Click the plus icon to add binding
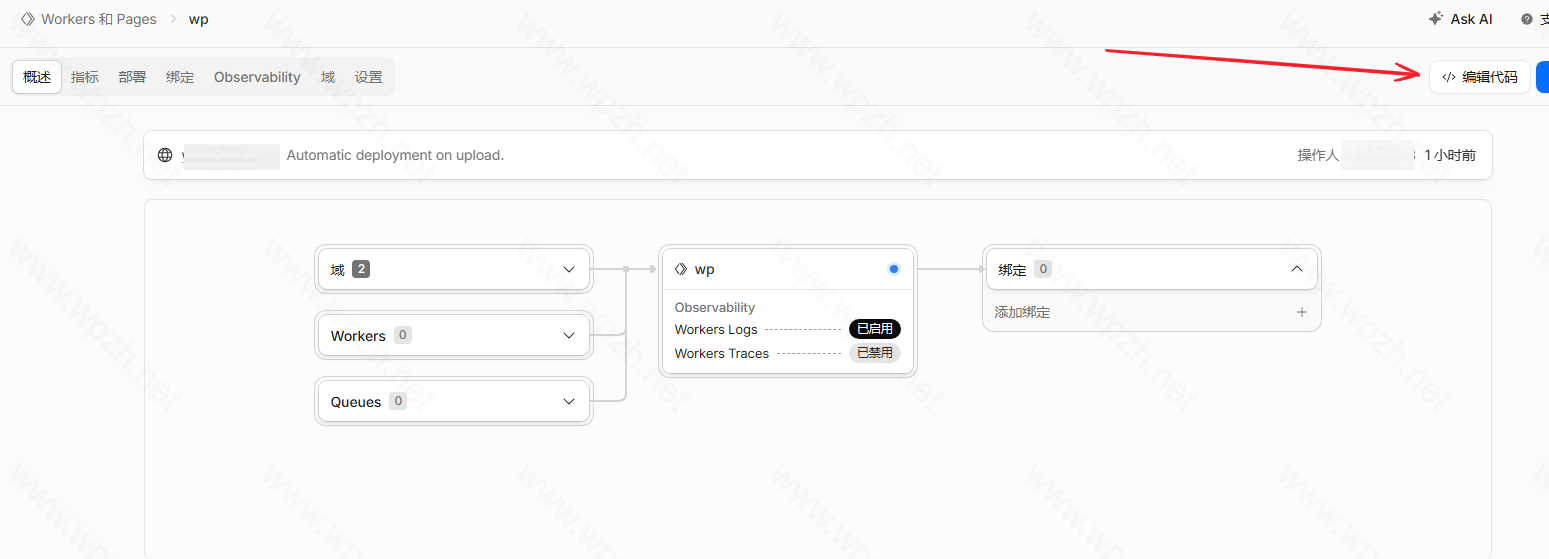This screenshot has height=559, width=1549. [x=1302, y=312]
